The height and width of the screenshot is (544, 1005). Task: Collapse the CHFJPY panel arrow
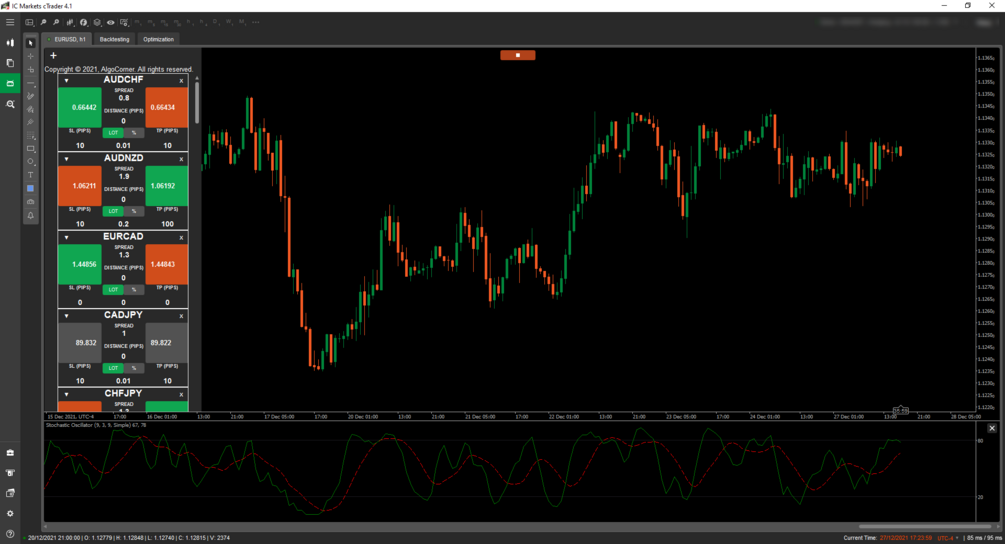(x=66, y=395)
